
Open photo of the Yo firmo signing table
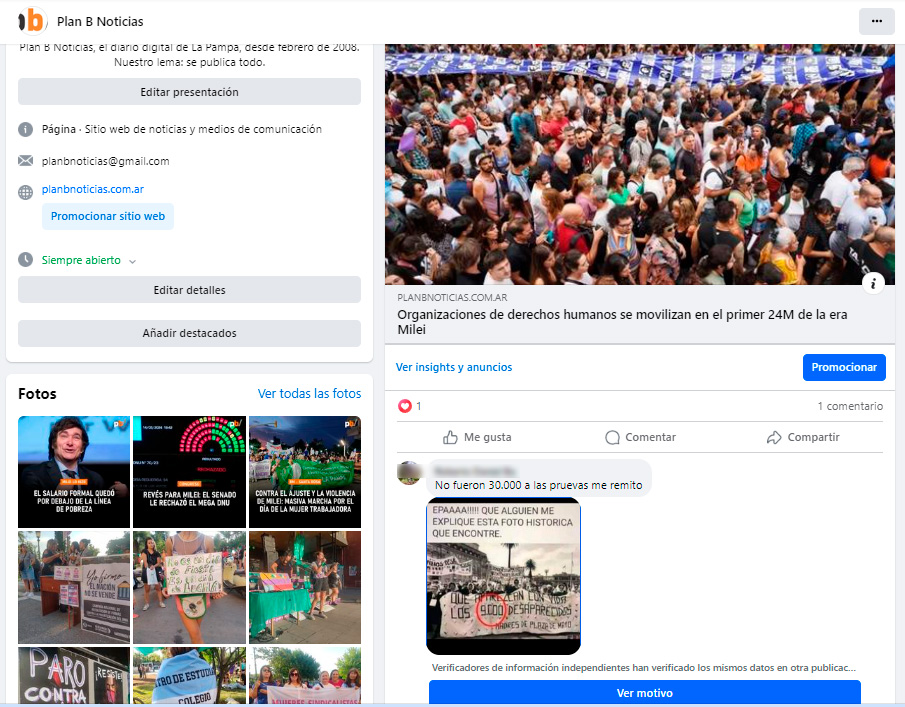pos(74,587)
